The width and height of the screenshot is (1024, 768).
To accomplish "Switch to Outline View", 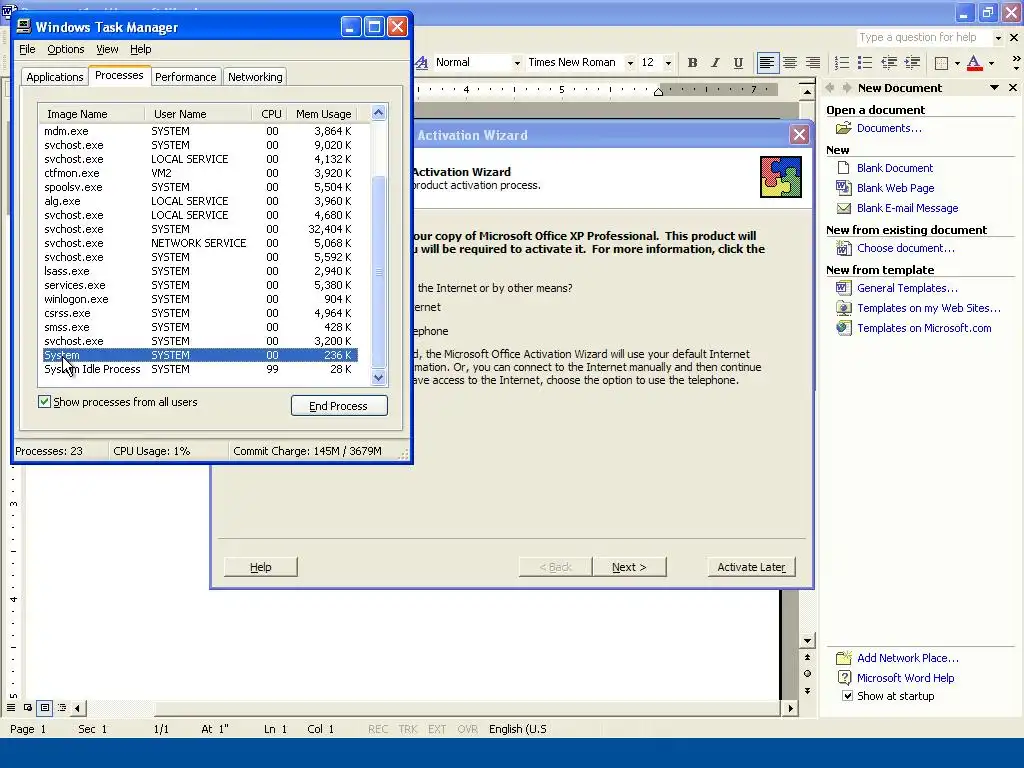I will [x=62, y=707].
